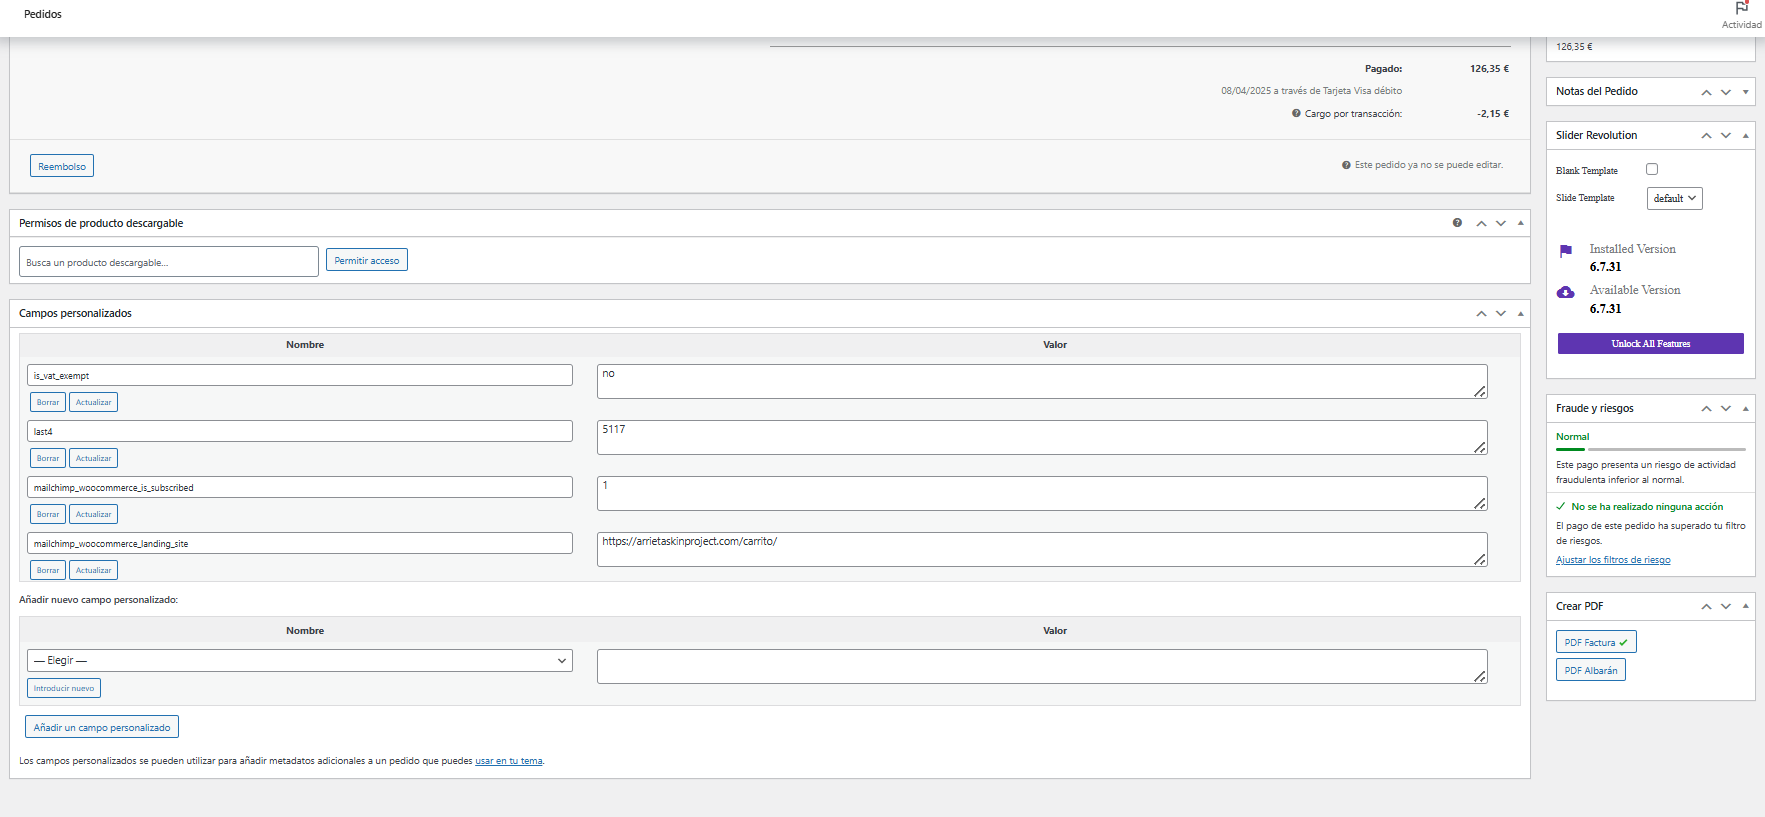Click the value field containing 5117
1765x817 pixels.
[x=1042, y=437]
